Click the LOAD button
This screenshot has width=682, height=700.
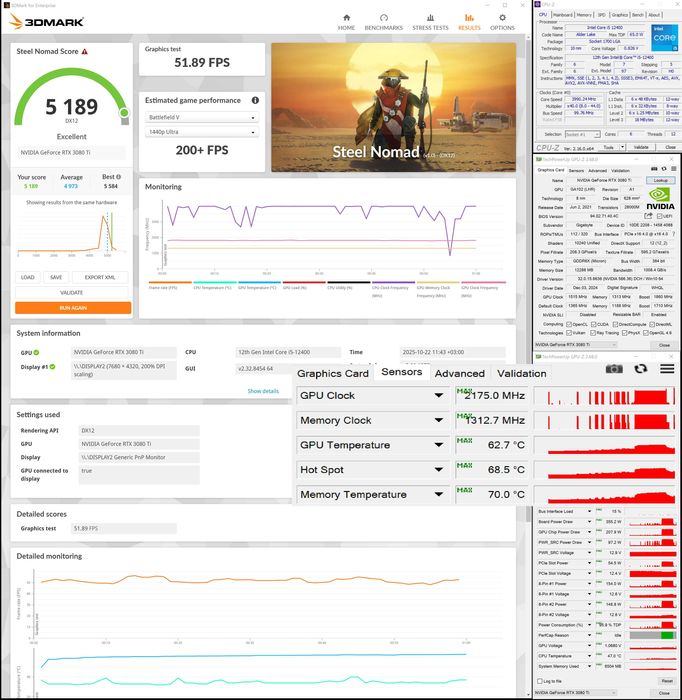click(28, 278)
